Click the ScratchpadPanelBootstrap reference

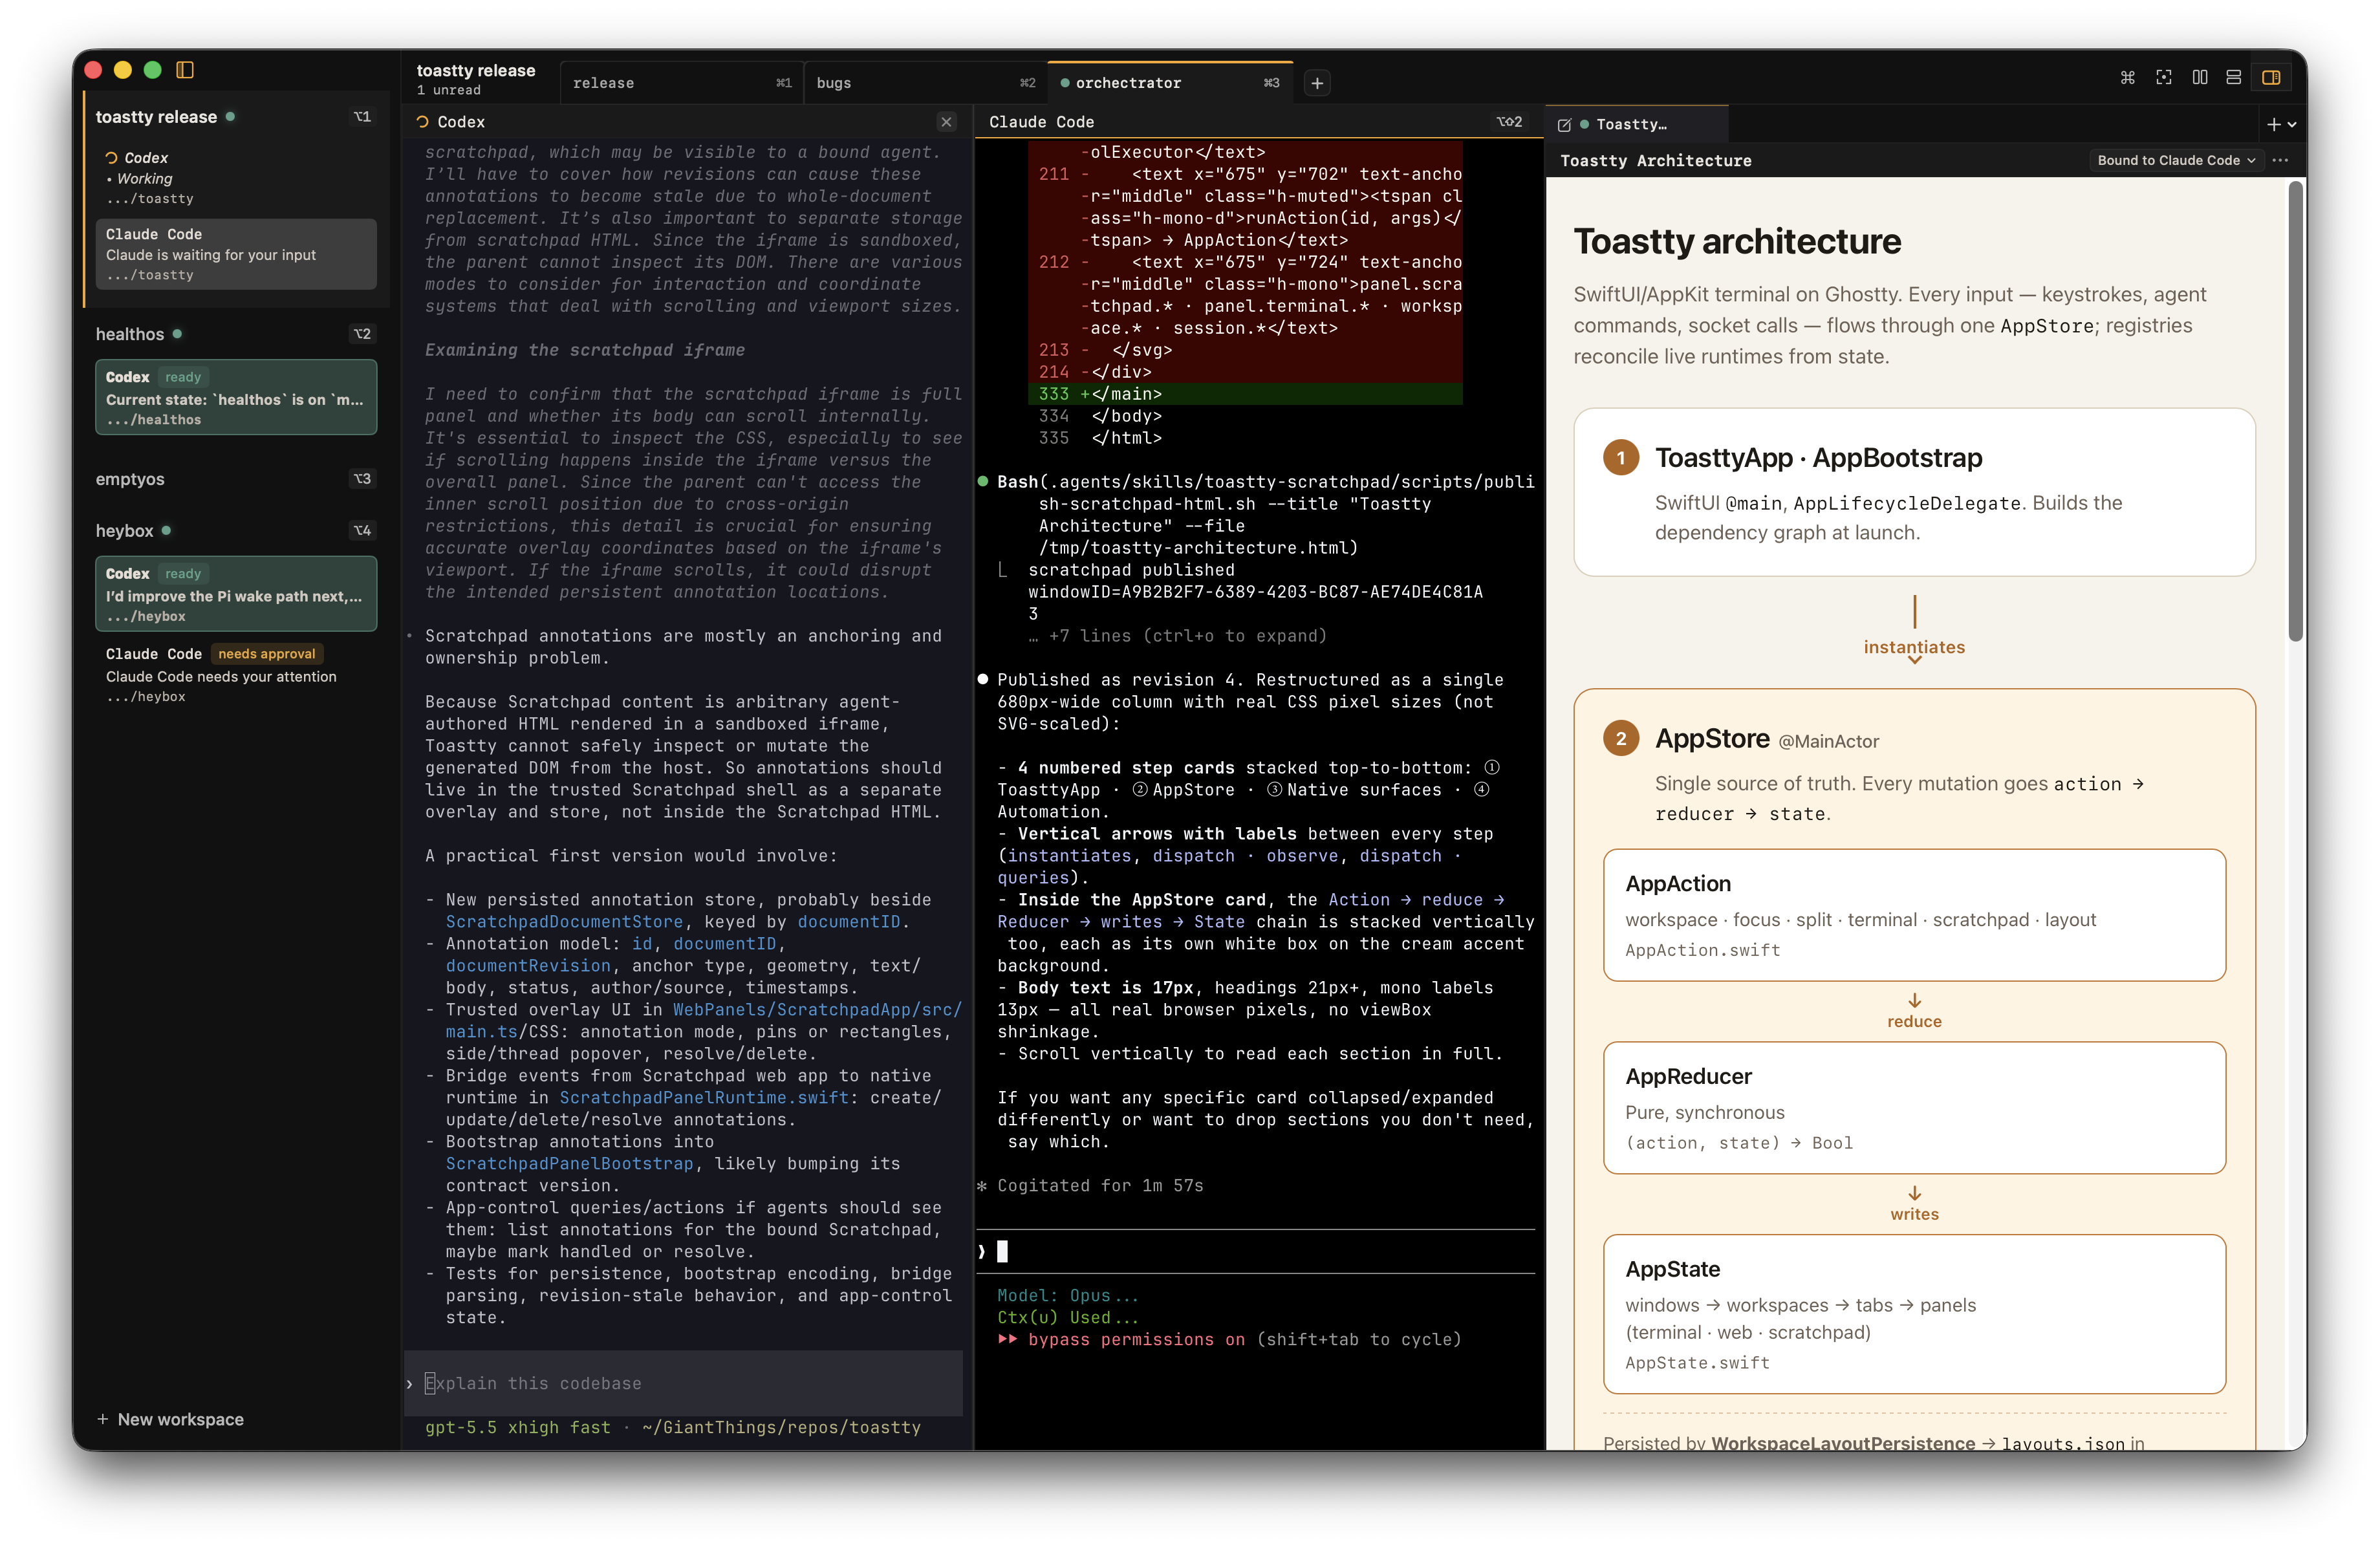569,1164
